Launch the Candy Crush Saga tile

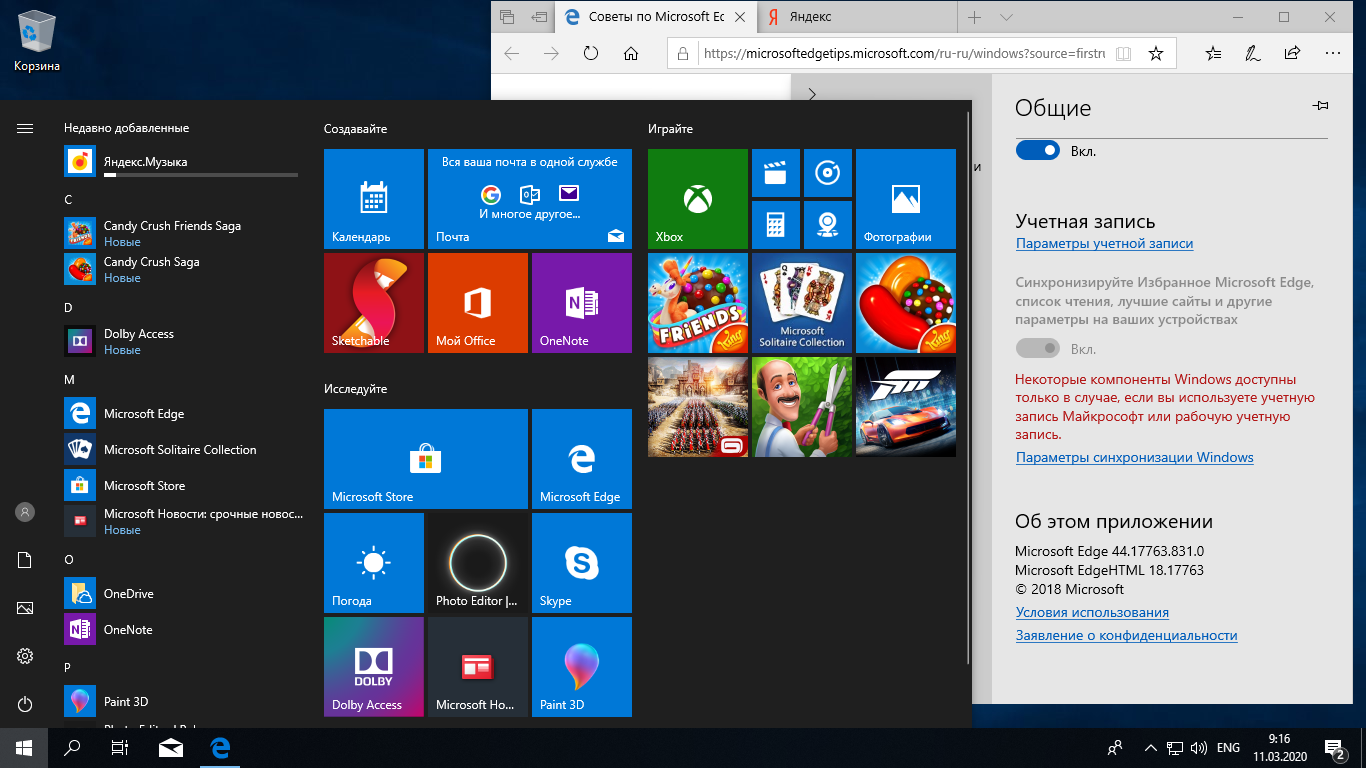(906, 303)
